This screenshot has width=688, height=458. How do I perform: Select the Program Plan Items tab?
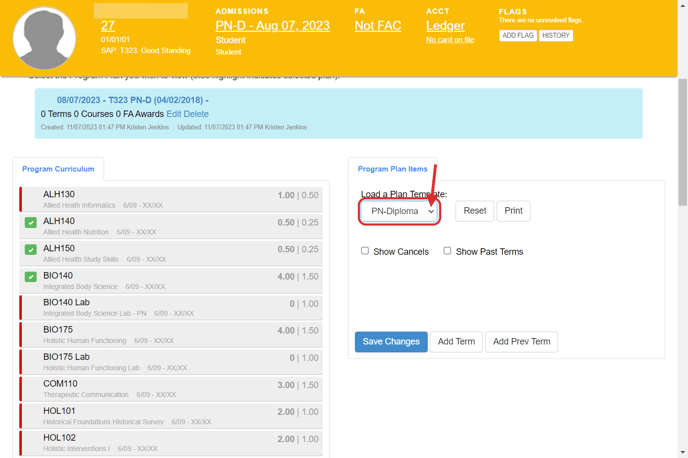pyautogui.click(x=392, y=170)
